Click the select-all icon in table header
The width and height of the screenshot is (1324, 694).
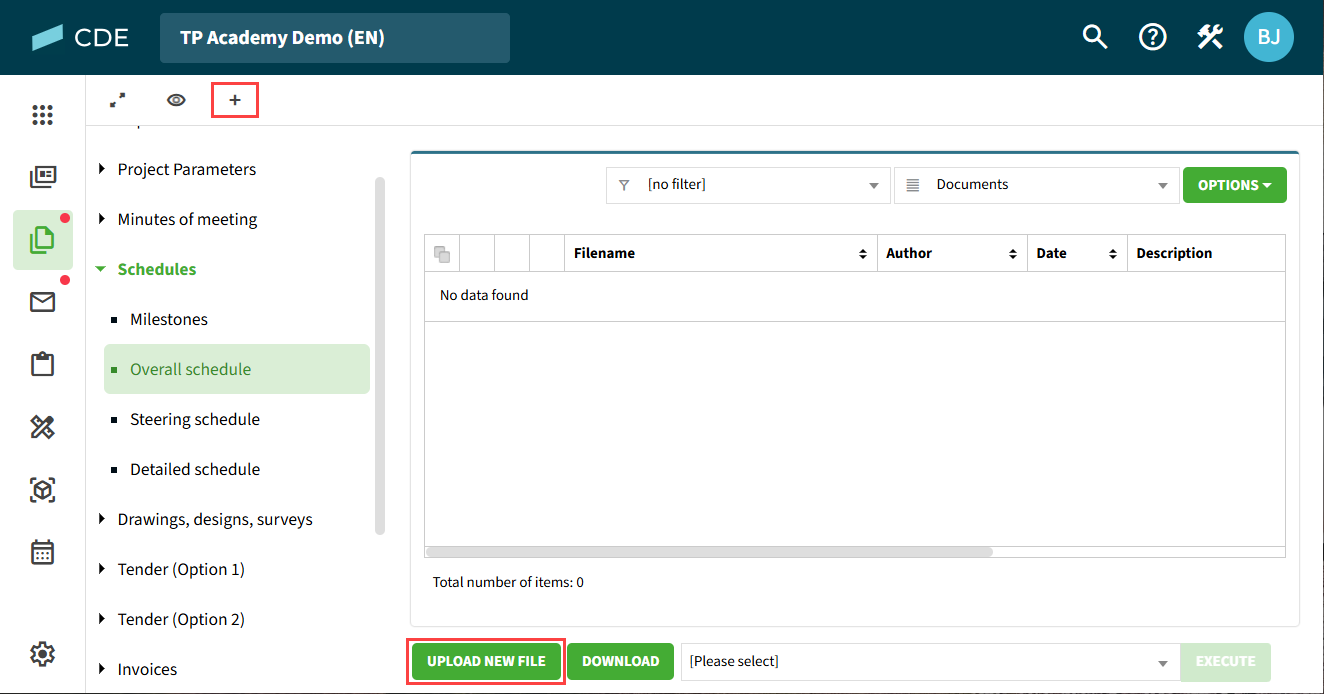click(x=442, y=254)
